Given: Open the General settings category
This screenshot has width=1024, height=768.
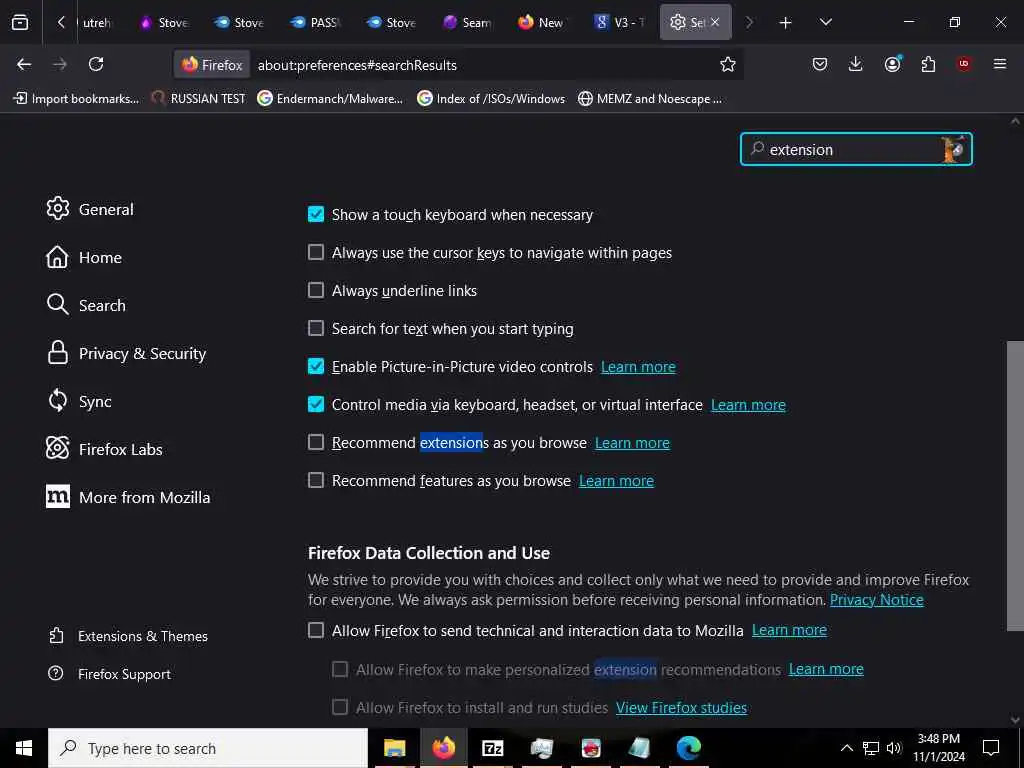Looking at the screenshot, I should click(x=90, y=209).
